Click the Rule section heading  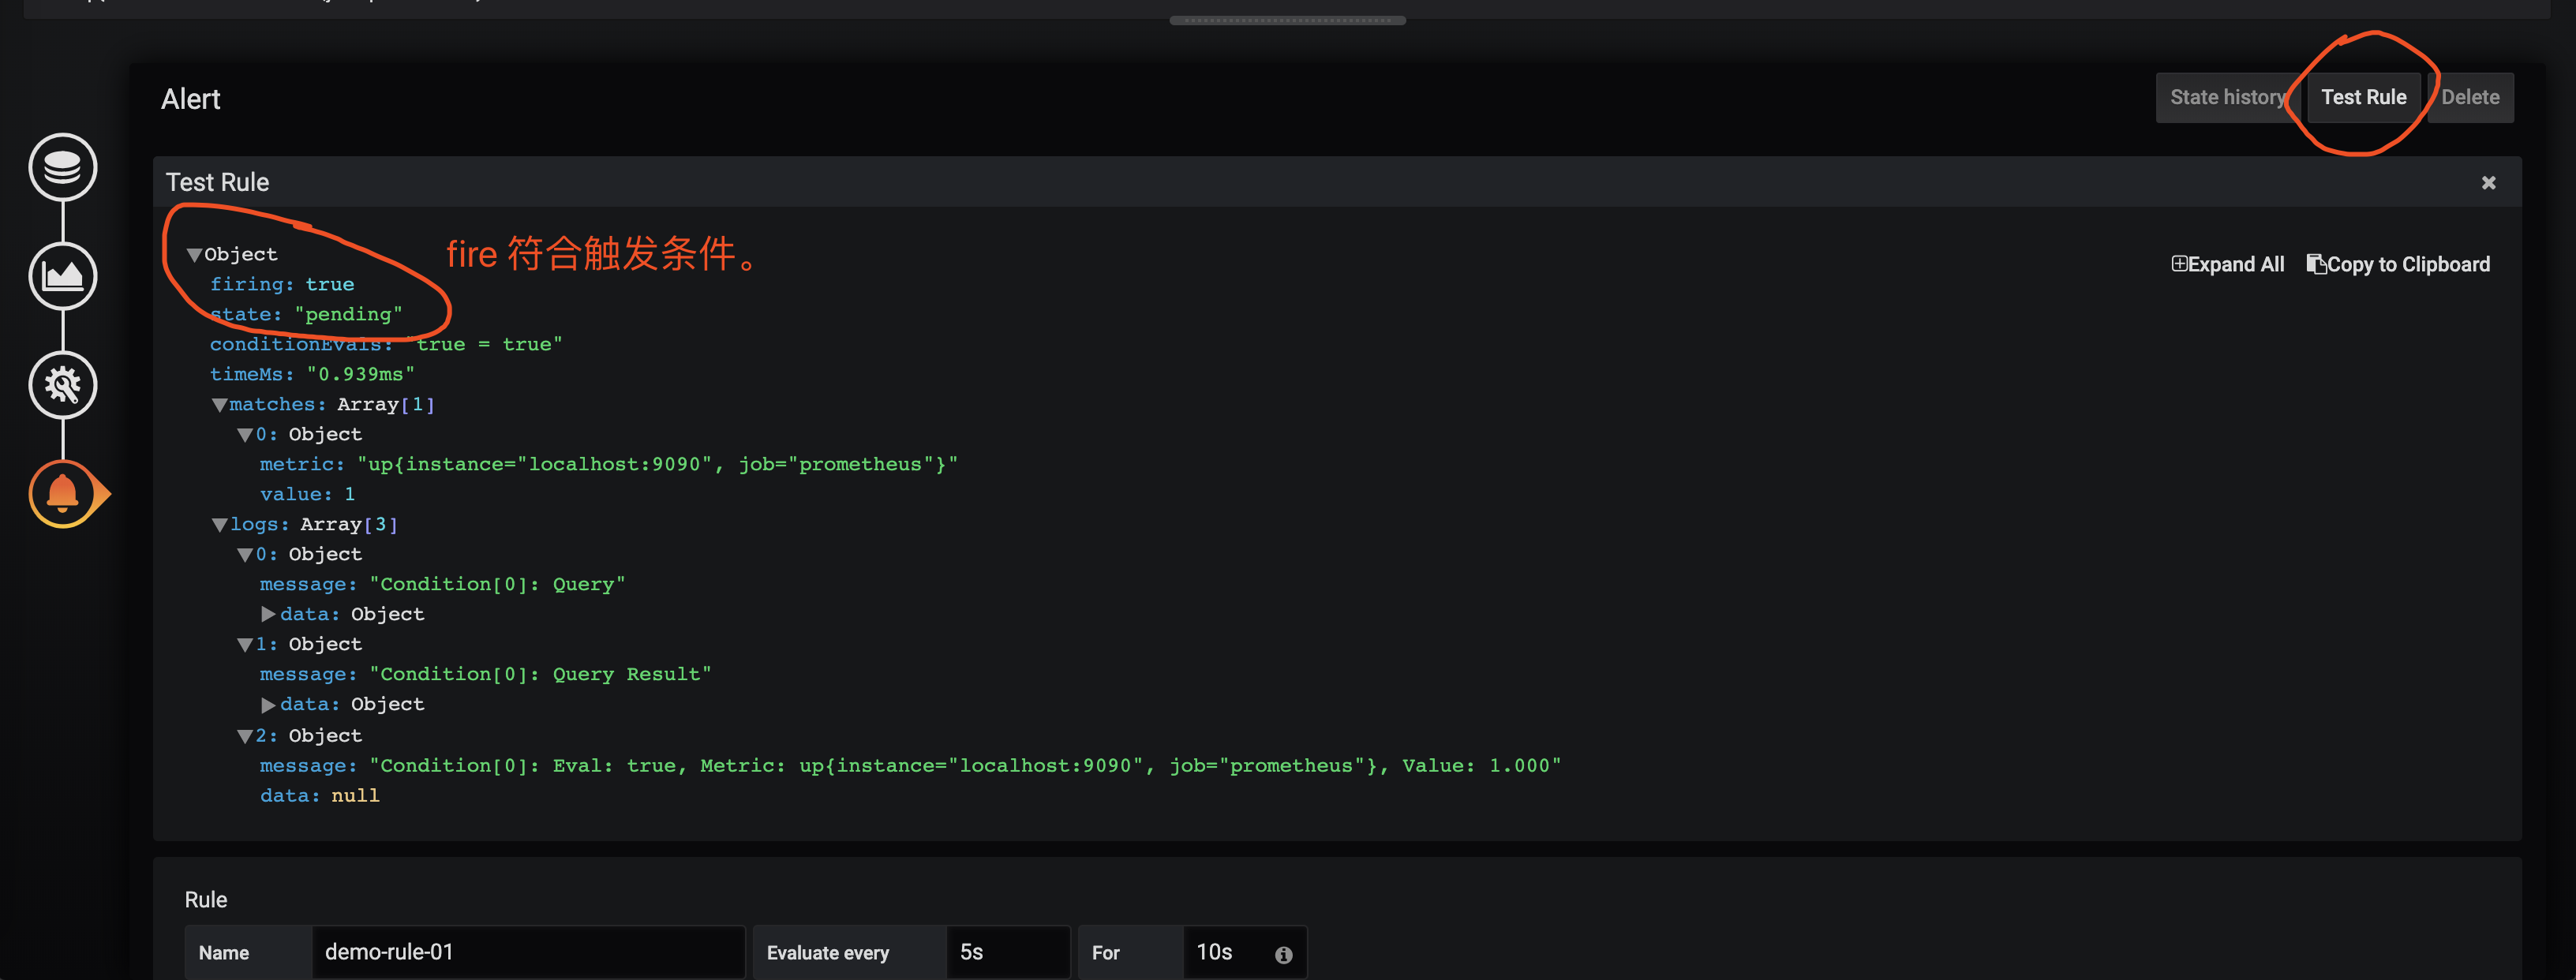coord(206,900)
